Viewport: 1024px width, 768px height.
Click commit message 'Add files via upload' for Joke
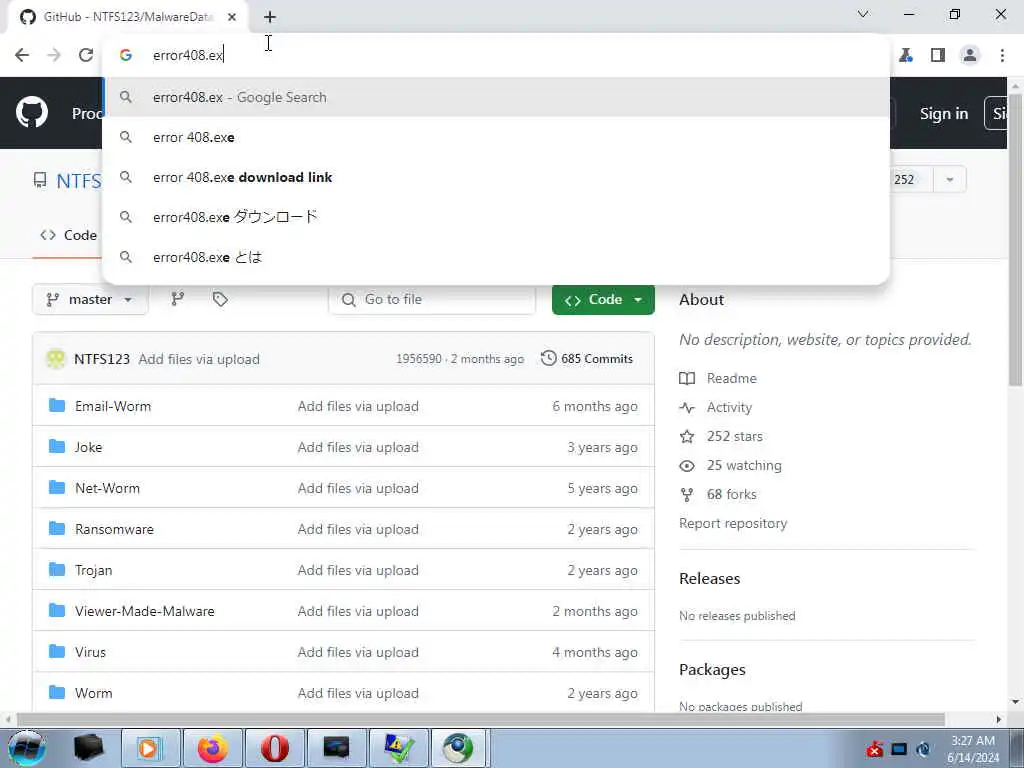pyautogui.click(x=358, y=447)
